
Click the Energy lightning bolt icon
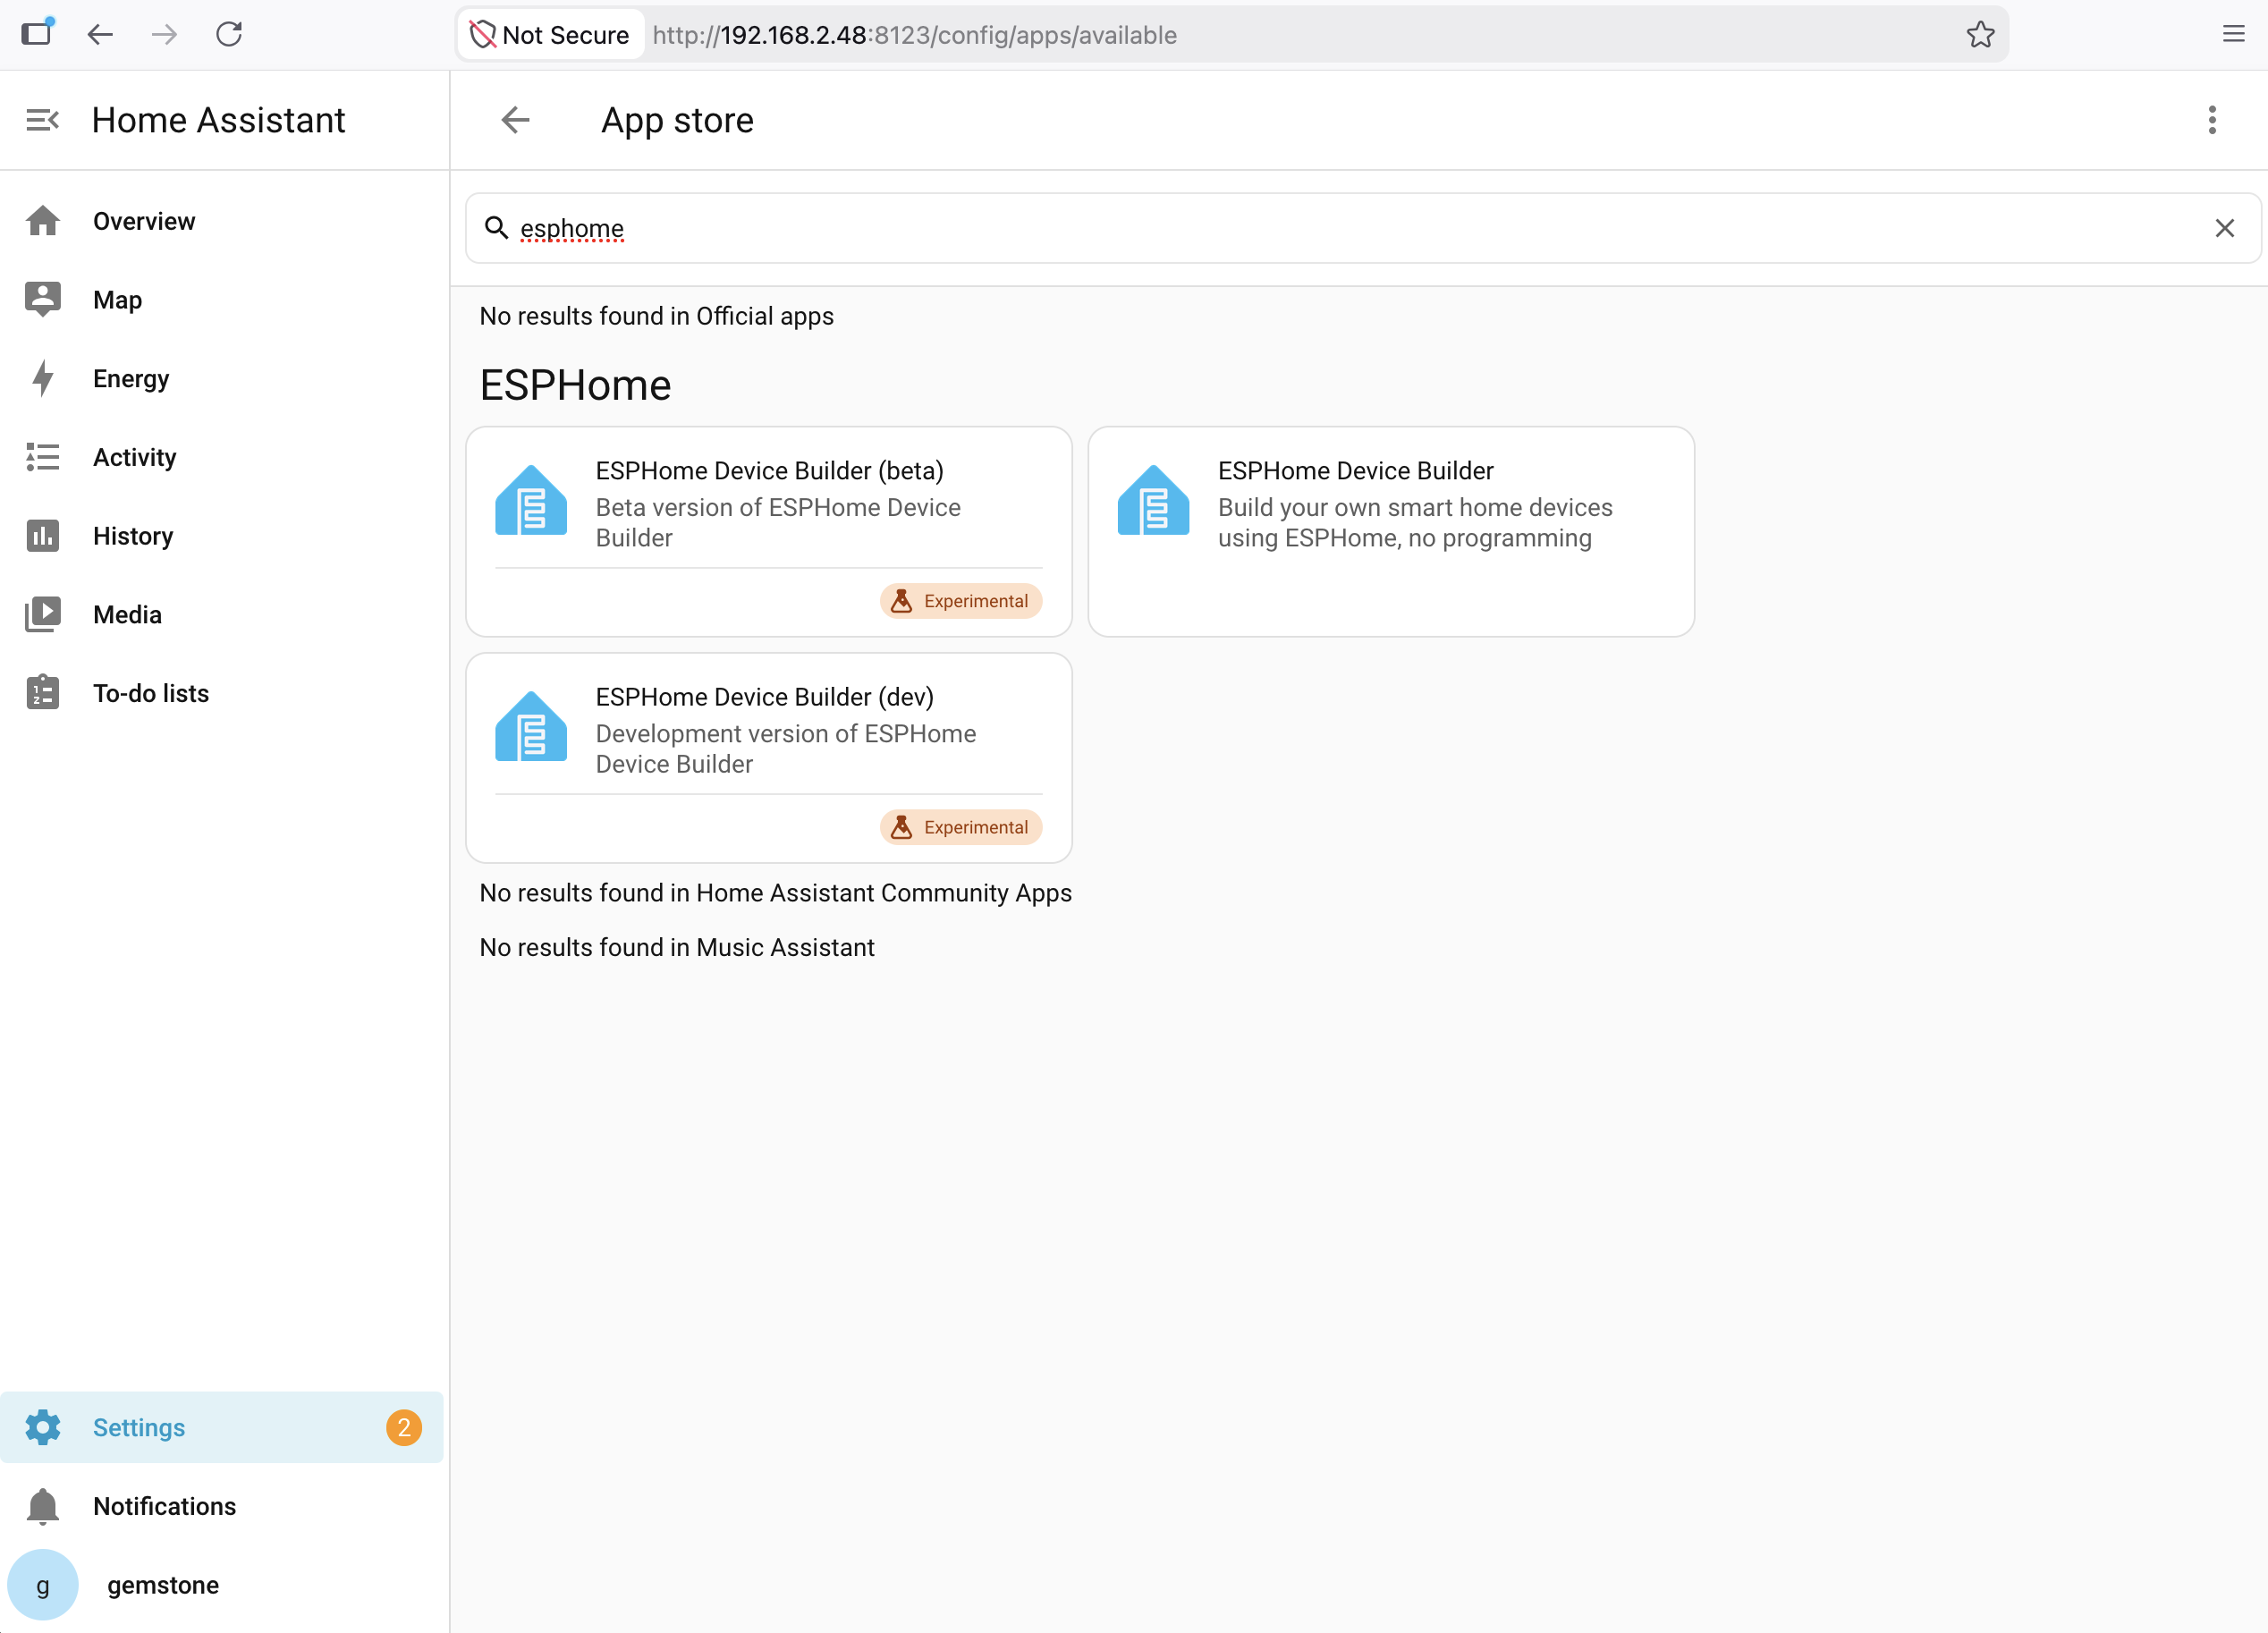click(43, 379)
